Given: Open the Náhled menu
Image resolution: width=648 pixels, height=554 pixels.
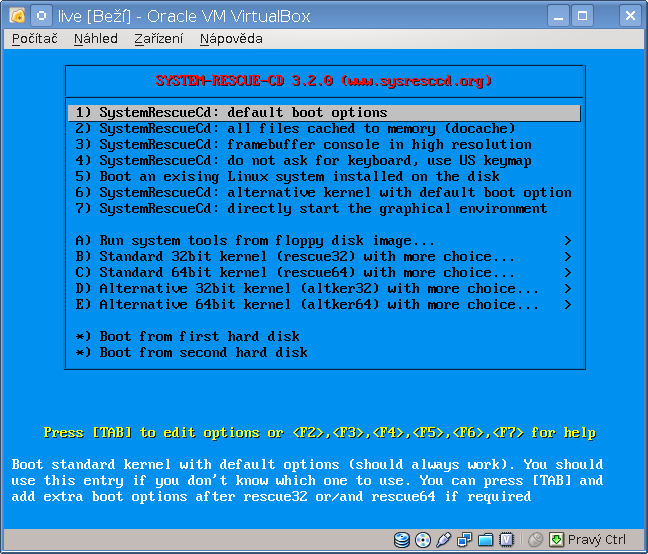Looking at the screenshot, I should click(96, 39).
